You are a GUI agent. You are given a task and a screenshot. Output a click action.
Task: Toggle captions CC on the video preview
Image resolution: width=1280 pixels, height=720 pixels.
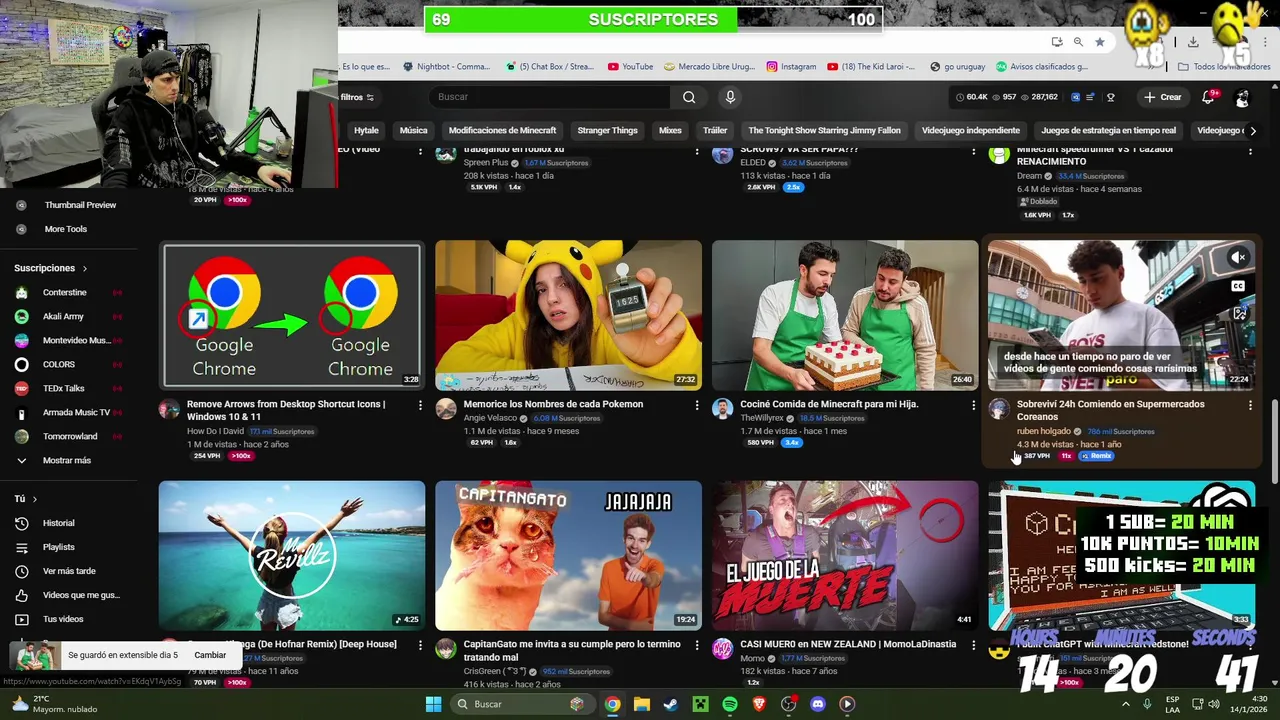1238,286
